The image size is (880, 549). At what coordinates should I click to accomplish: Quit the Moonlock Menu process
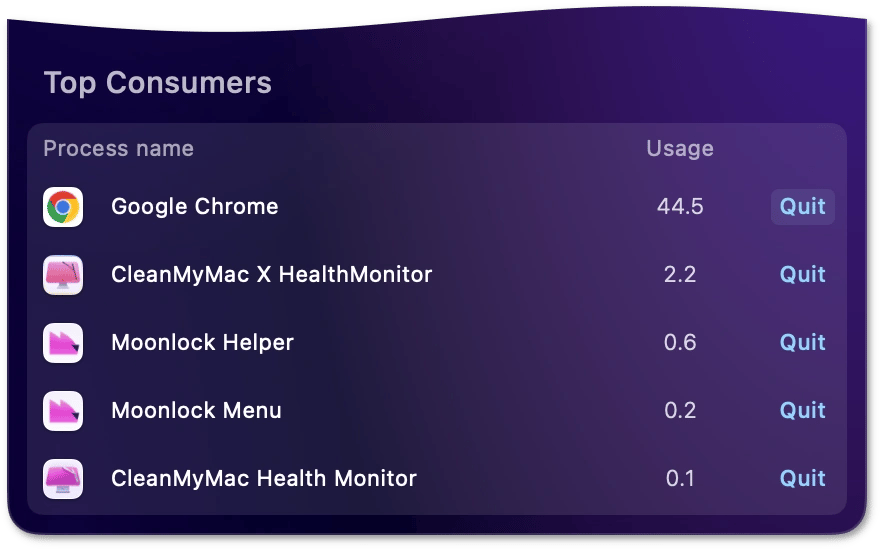tap(803, 410)
